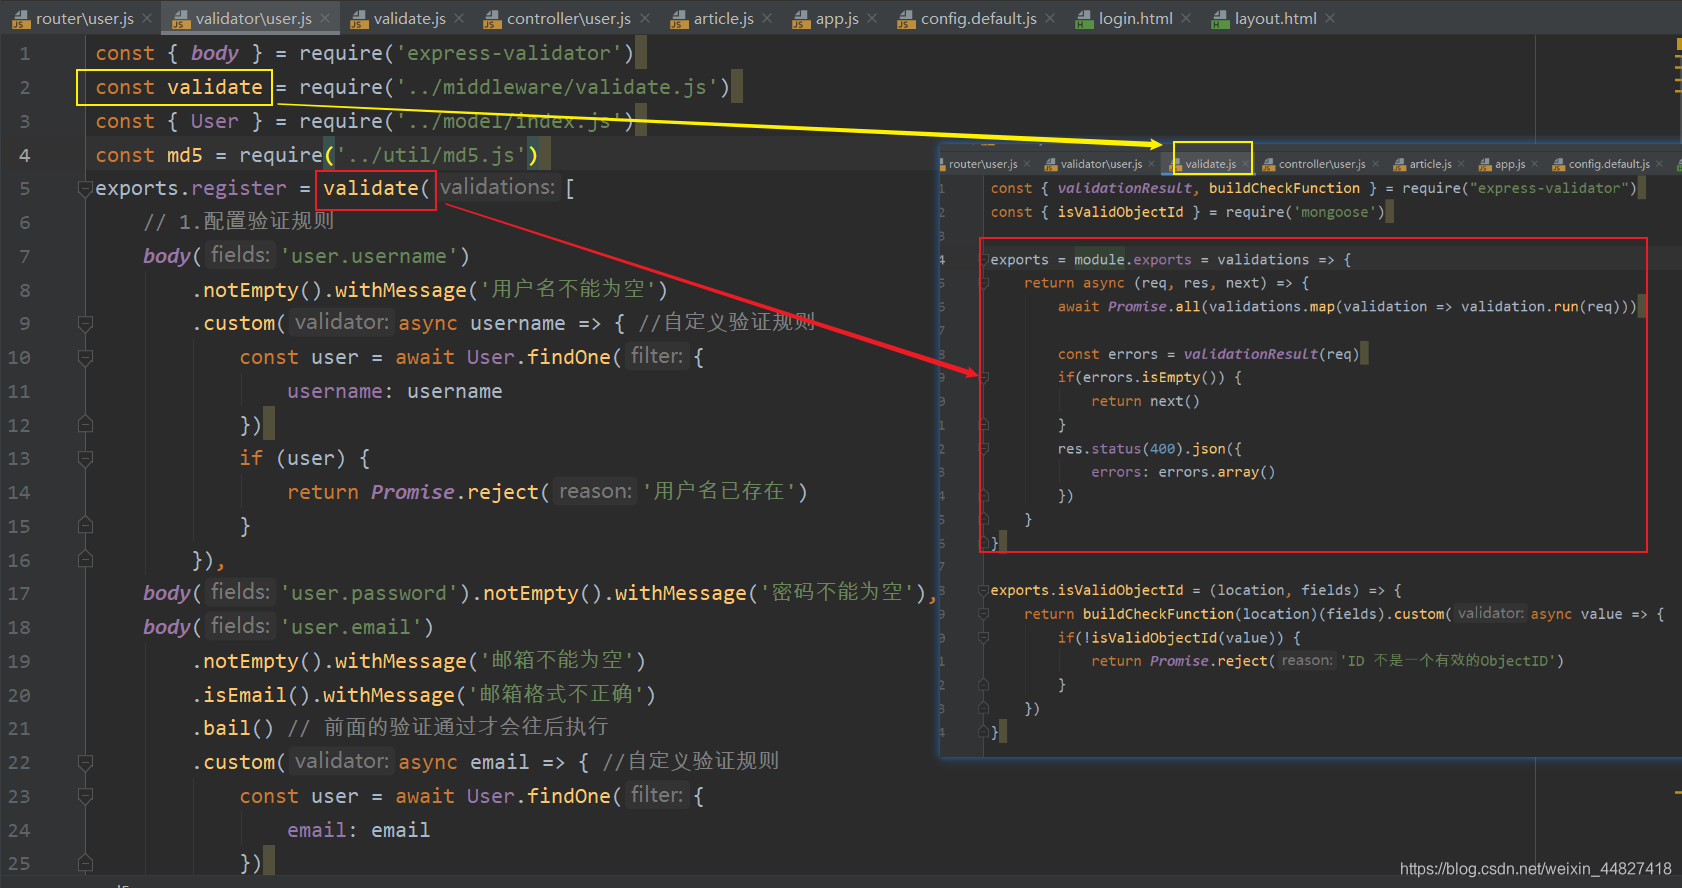1682x888 pixels.
Task: Click the JS file icon on config.default.js tab
Action: (x=906, y=19)
